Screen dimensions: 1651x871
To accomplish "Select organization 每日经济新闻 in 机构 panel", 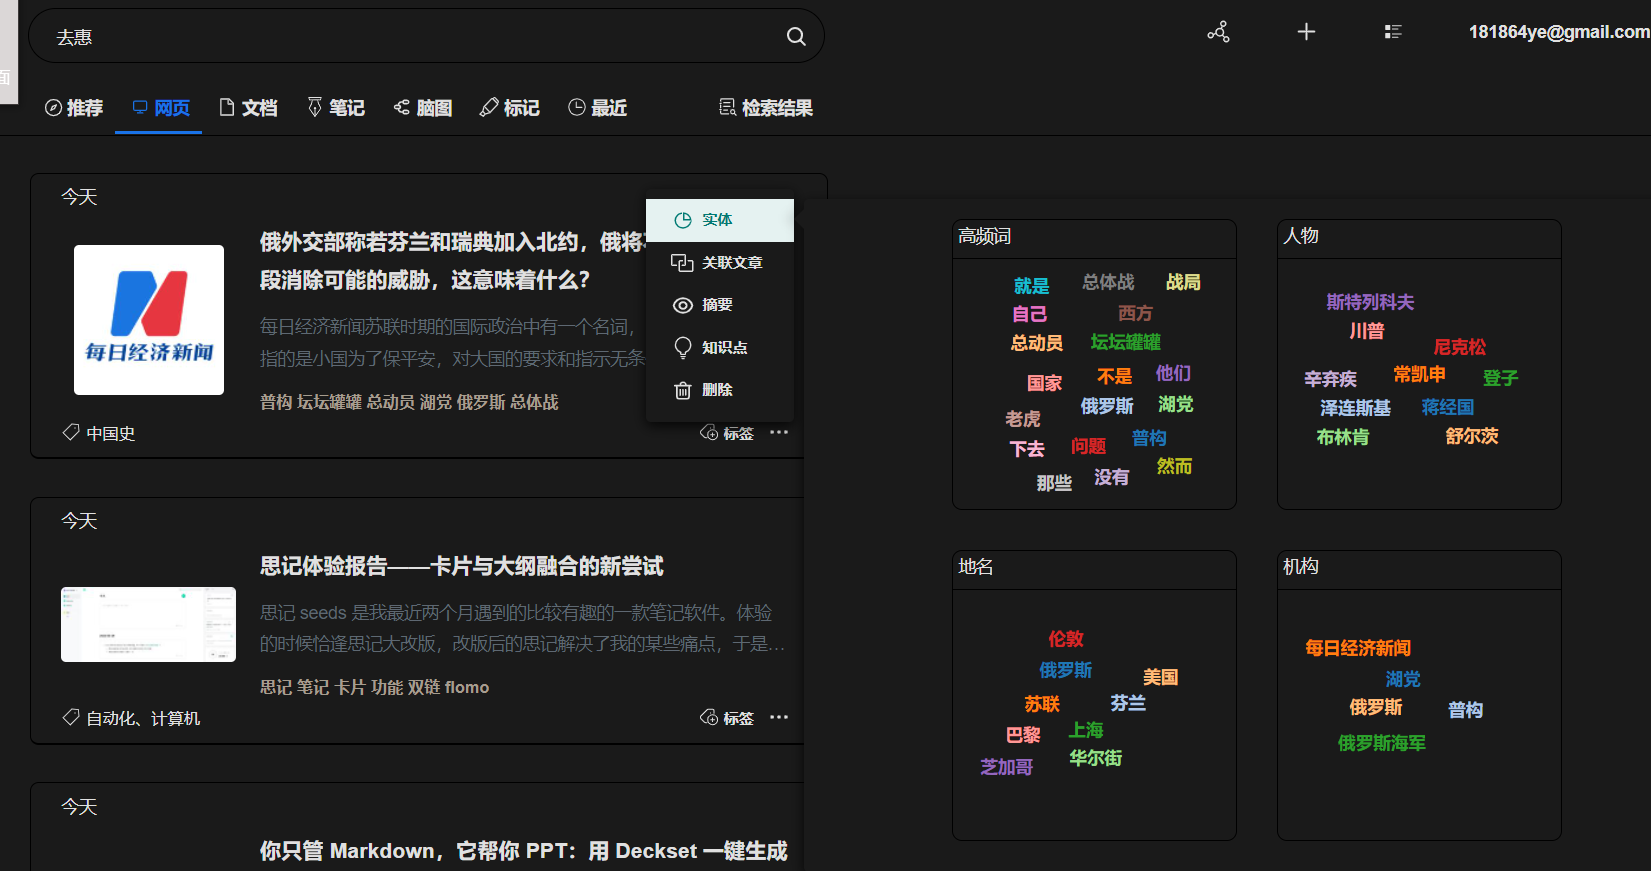I will (1358, 648).
